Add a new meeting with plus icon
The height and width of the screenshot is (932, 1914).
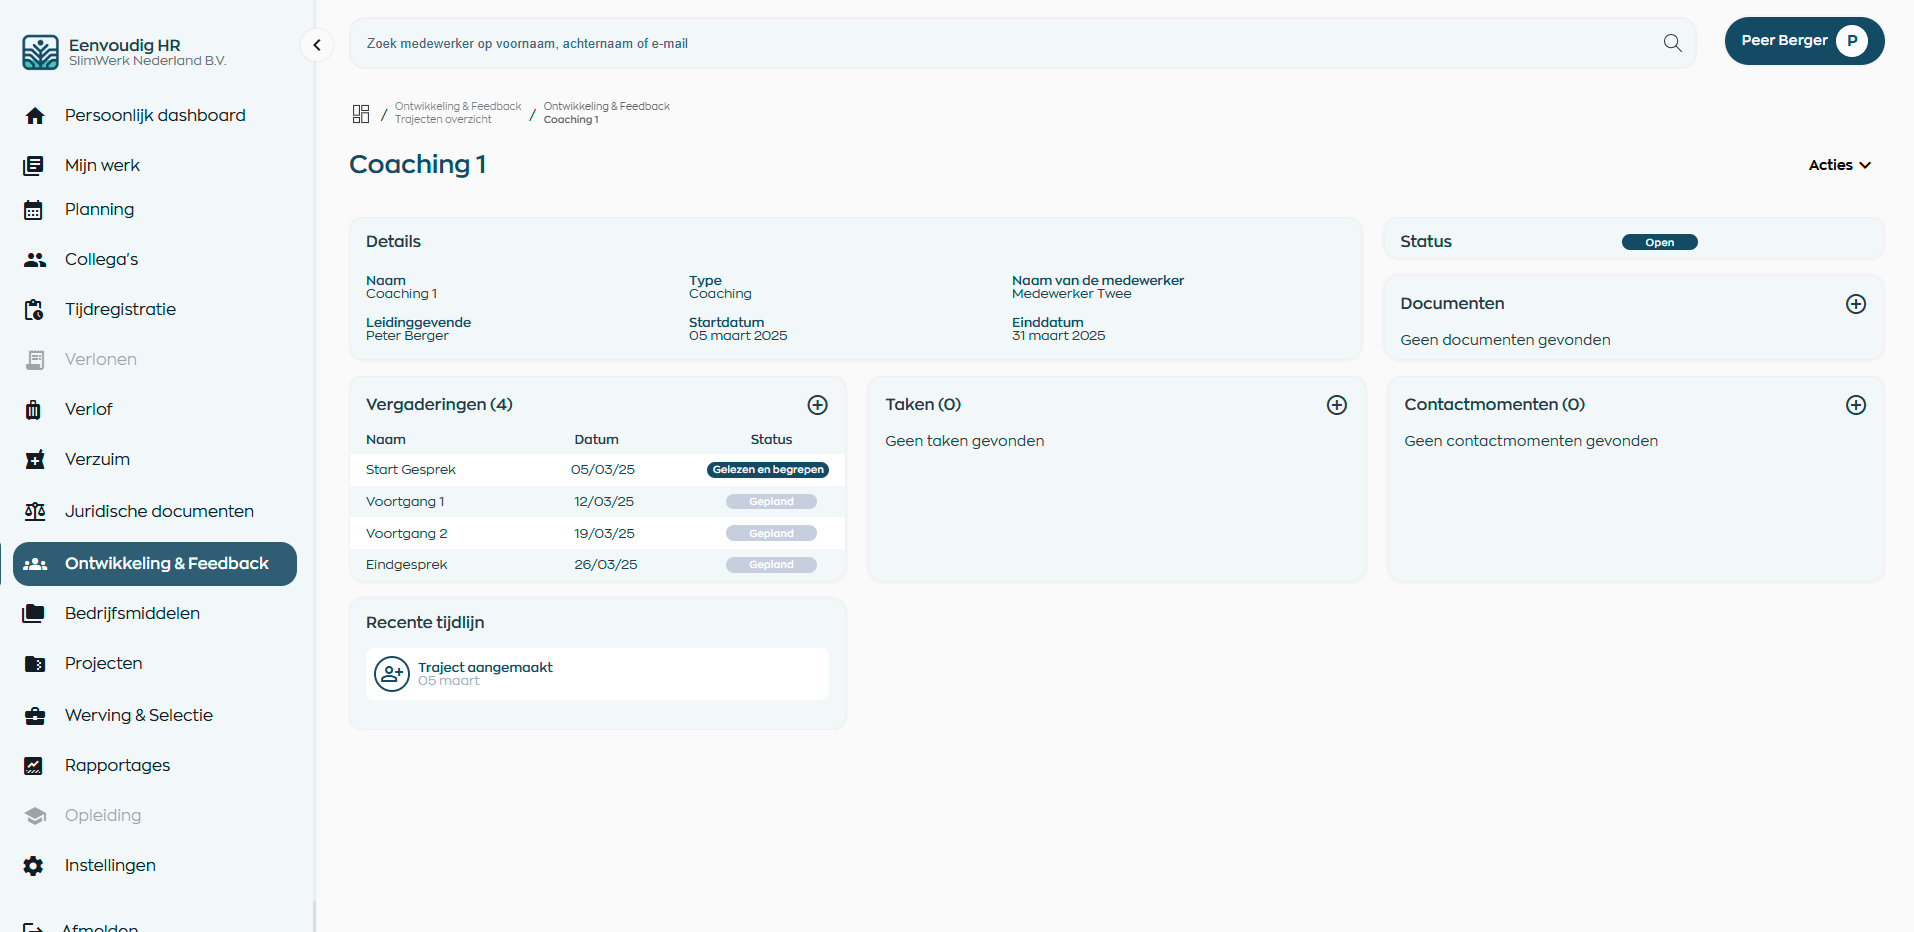pos(817,405)
